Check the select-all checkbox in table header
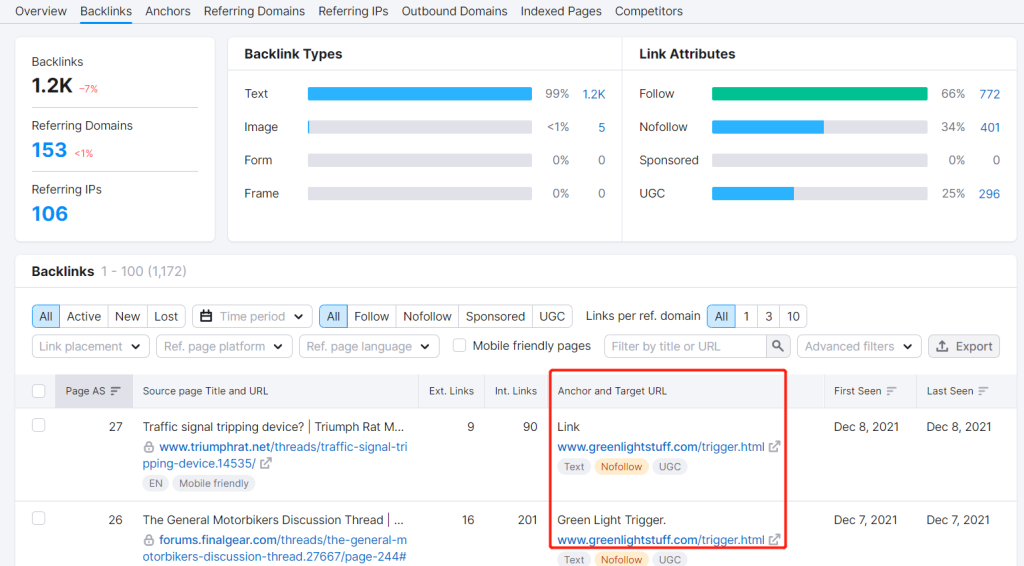Image resolution: width=1024 pixels, height=566 pixels. coord(39,391)
